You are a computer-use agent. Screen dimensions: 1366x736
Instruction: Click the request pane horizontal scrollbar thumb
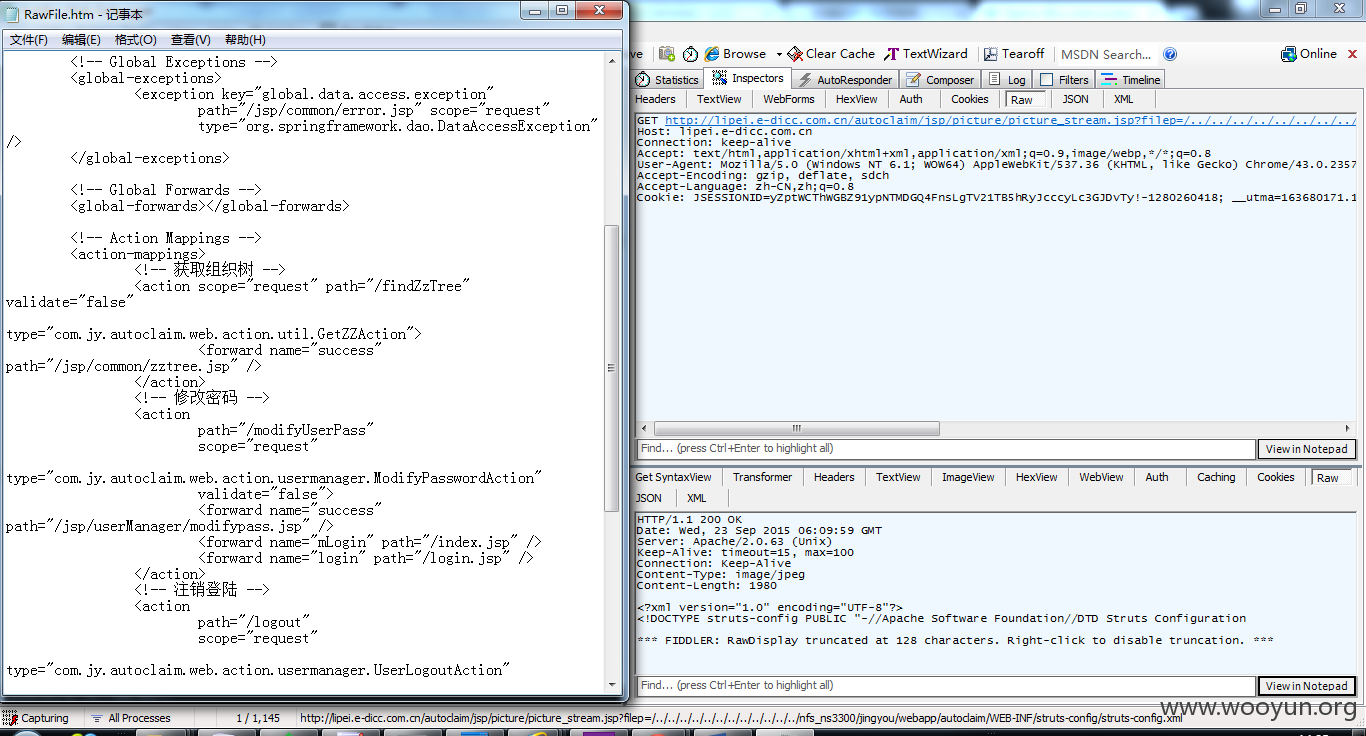point(796,428)
